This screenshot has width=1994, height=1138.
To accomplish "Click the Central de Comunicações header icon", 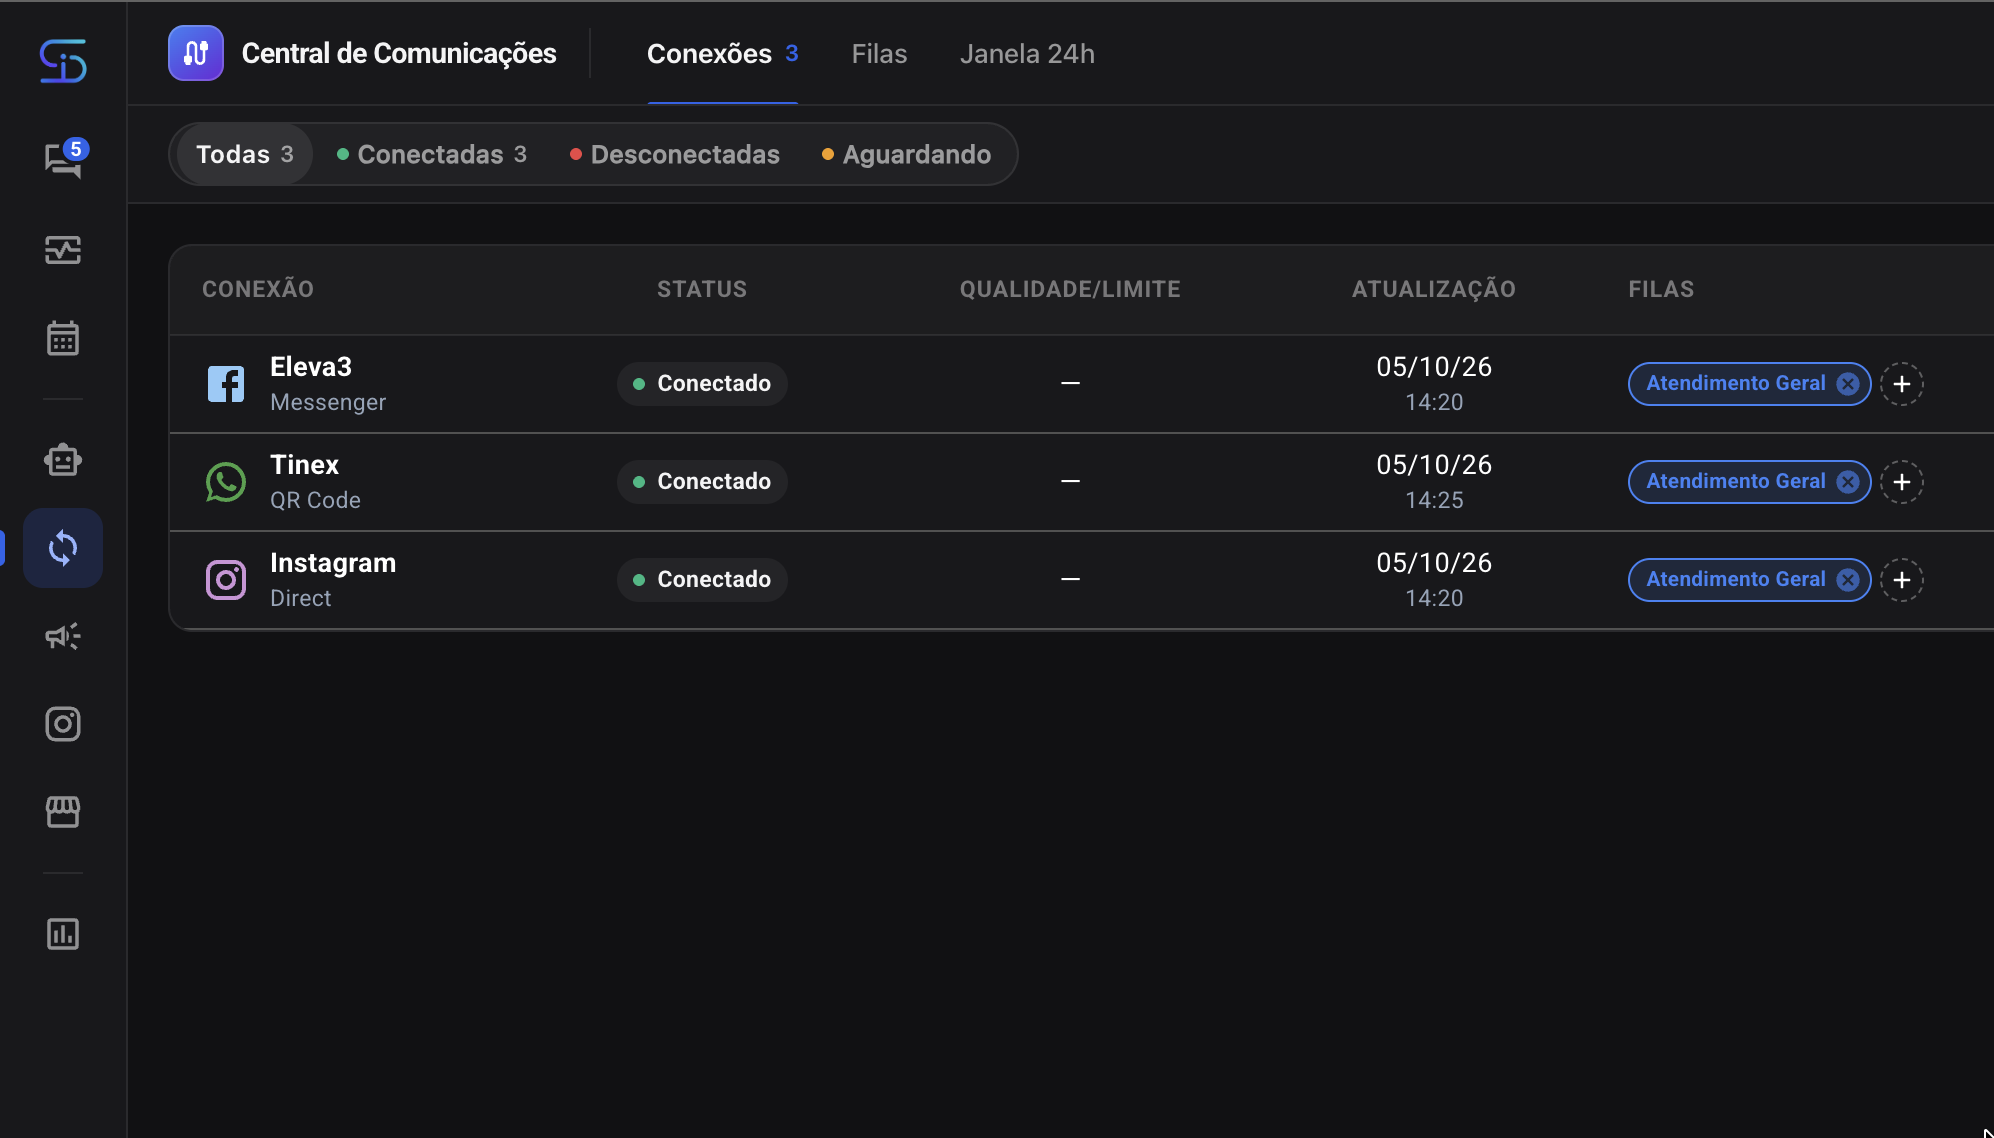I will [196, 53].
